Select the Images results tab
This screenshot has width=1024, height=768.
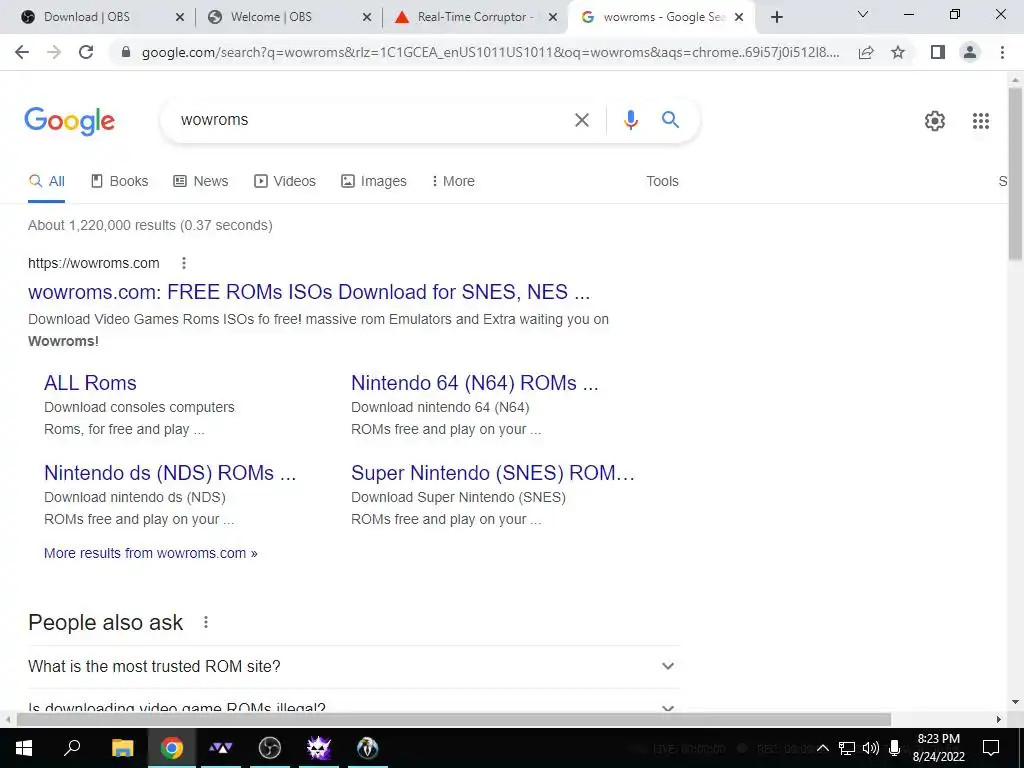point(374,182)
